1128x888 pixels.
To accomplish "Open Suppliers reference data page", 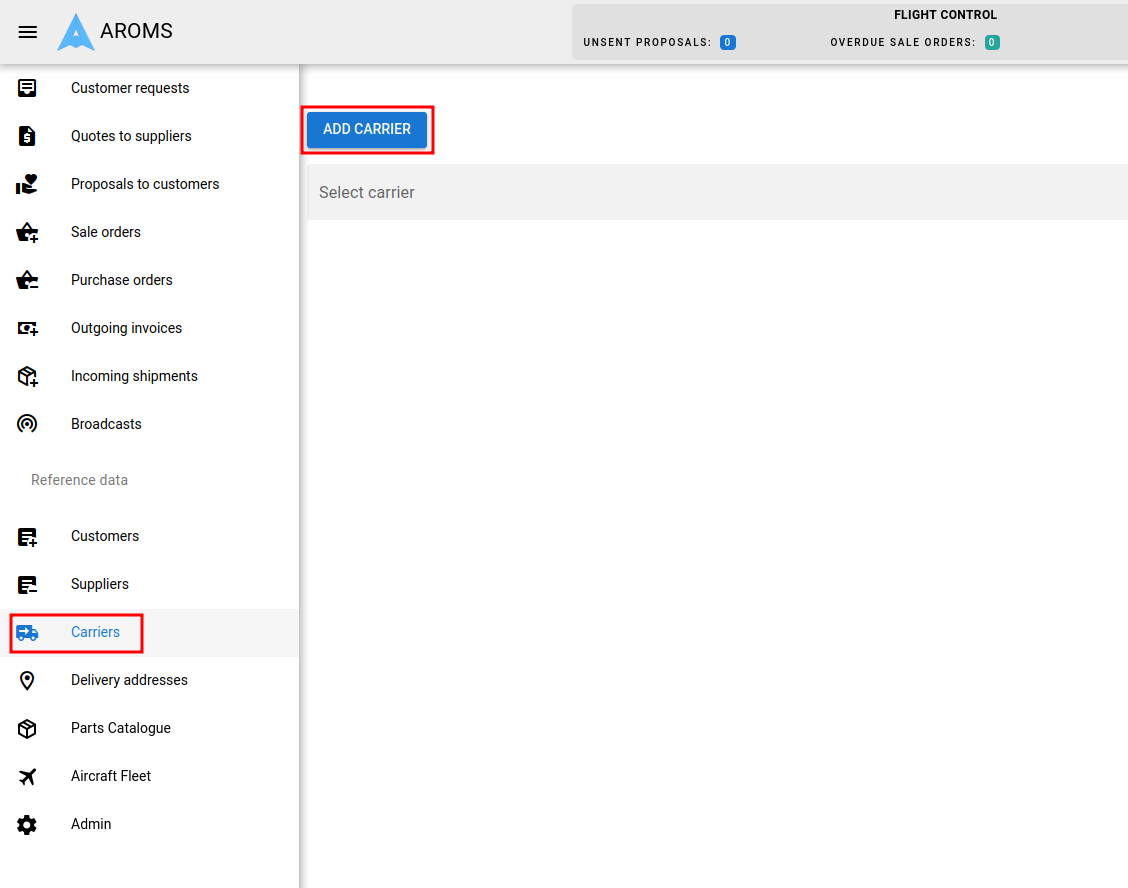I will tap(100, 584).
